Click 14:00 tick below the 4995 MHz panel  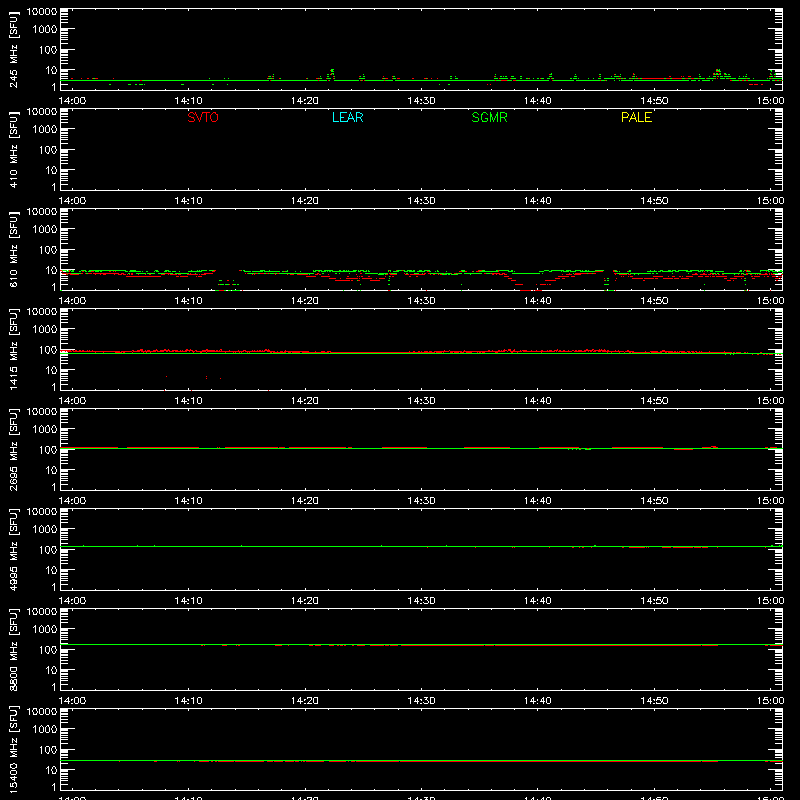coord(72,601)
